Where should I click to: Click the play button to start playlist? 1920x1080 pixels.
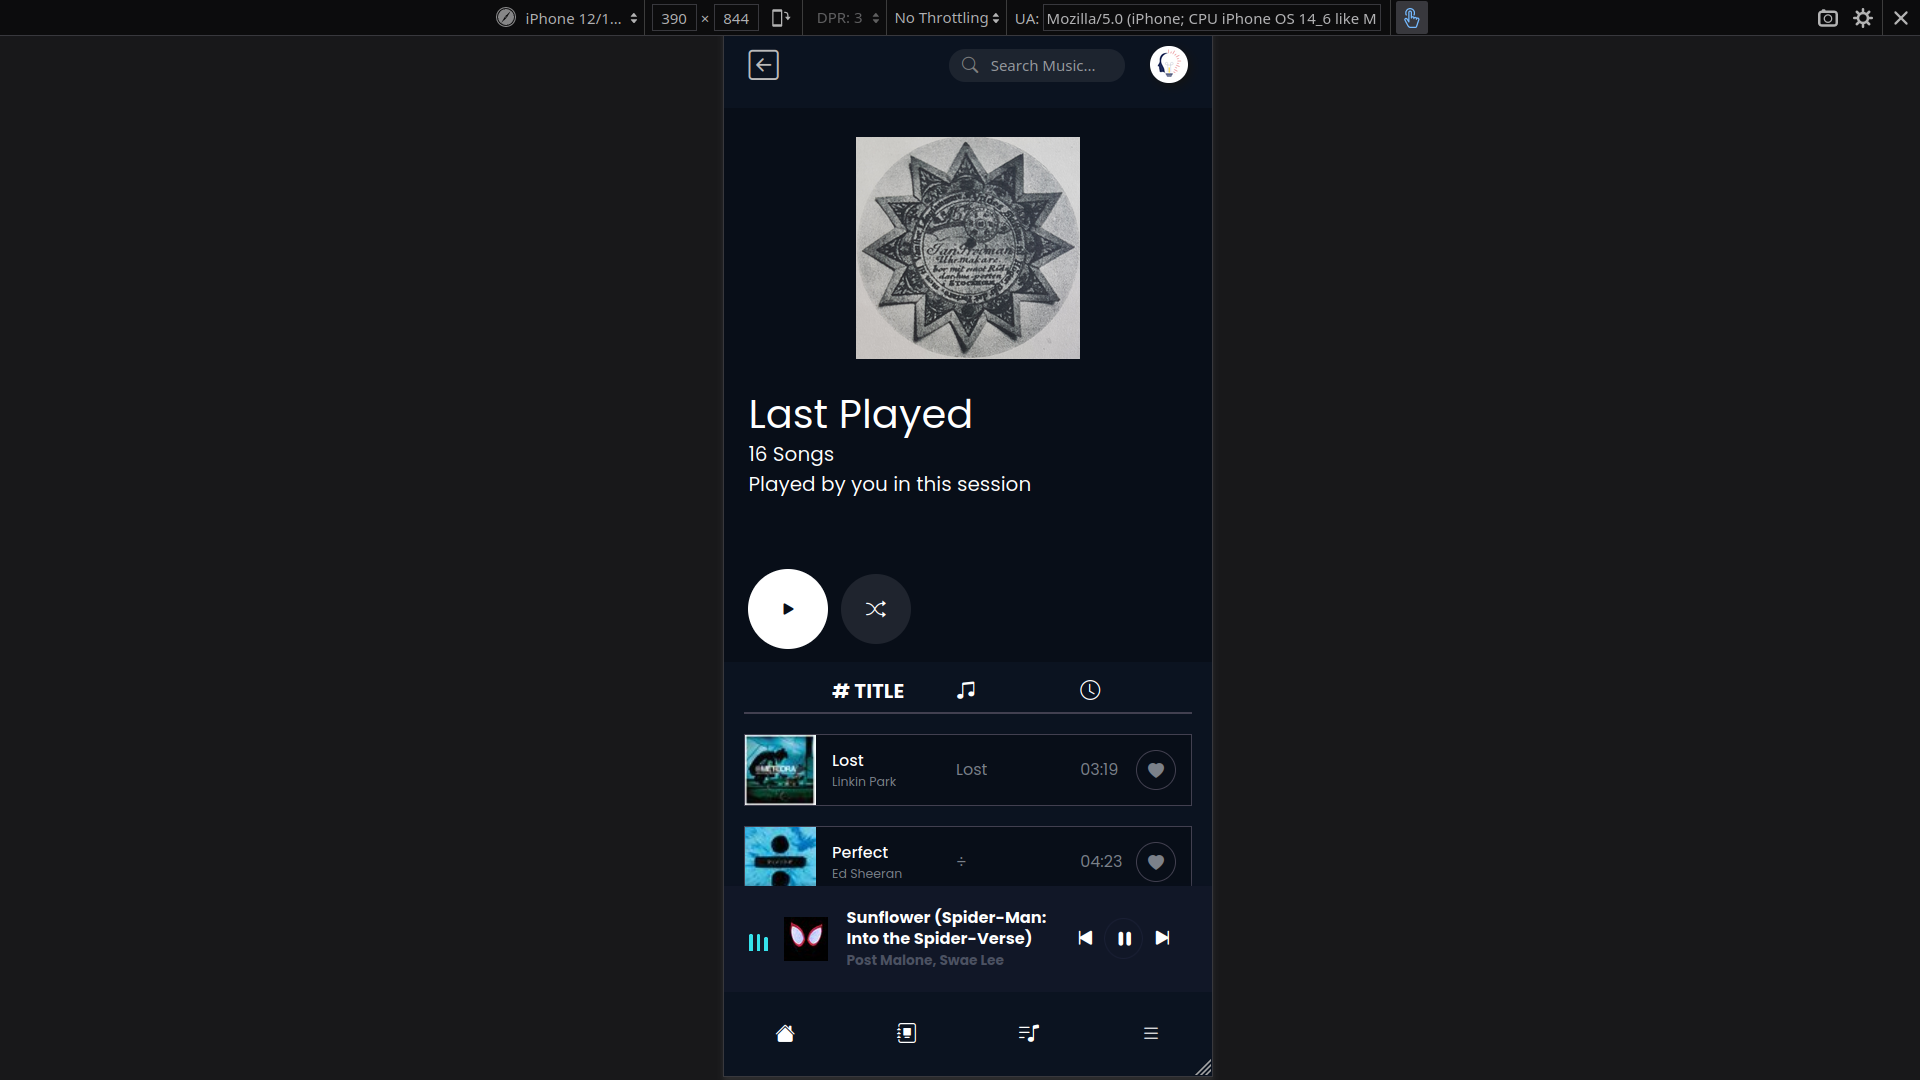pos(787,608)
